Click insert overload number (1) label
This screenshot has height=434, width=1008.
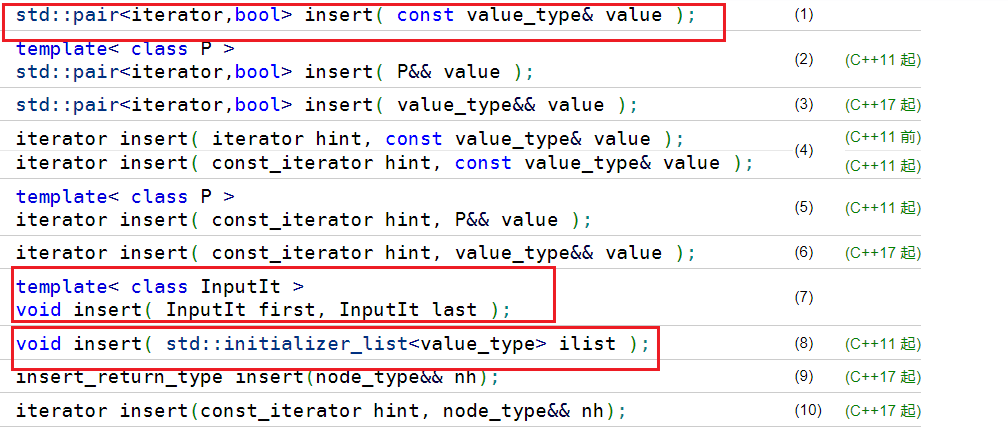(804, 15)
